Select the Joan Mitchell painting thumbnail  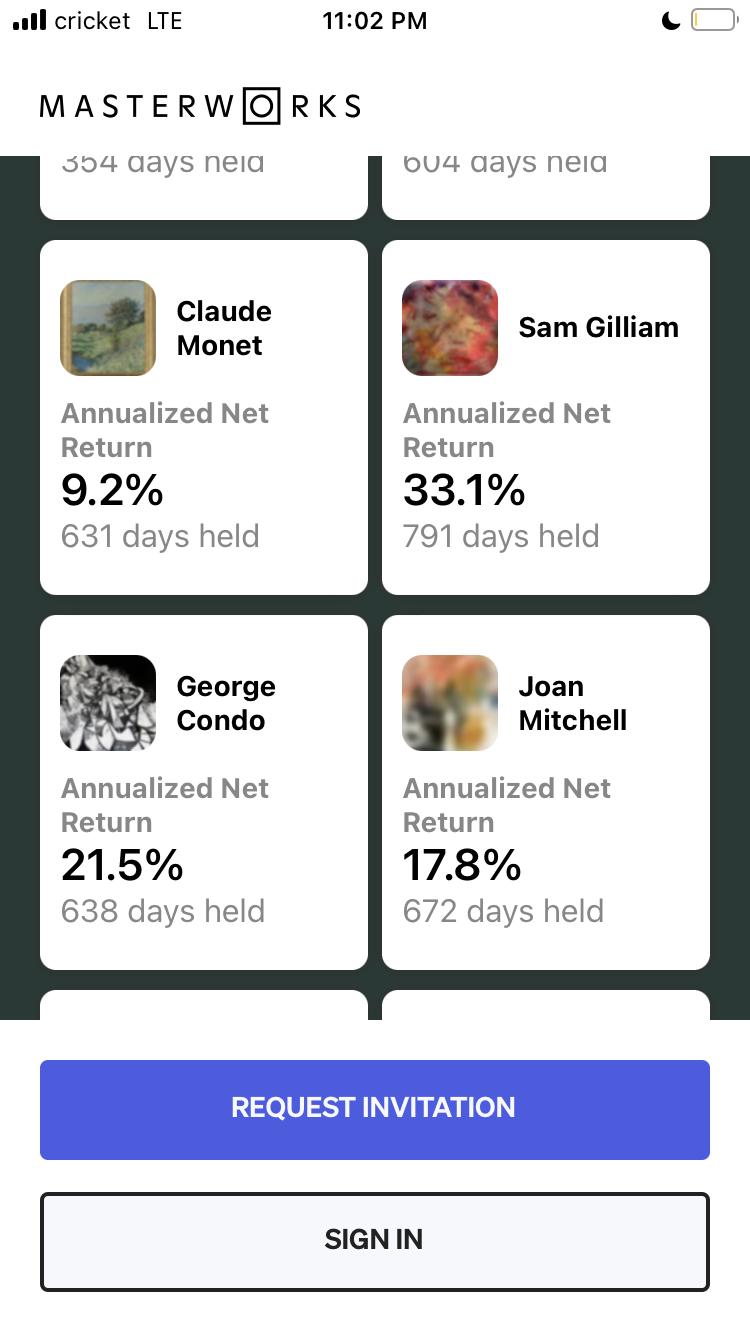450,703
